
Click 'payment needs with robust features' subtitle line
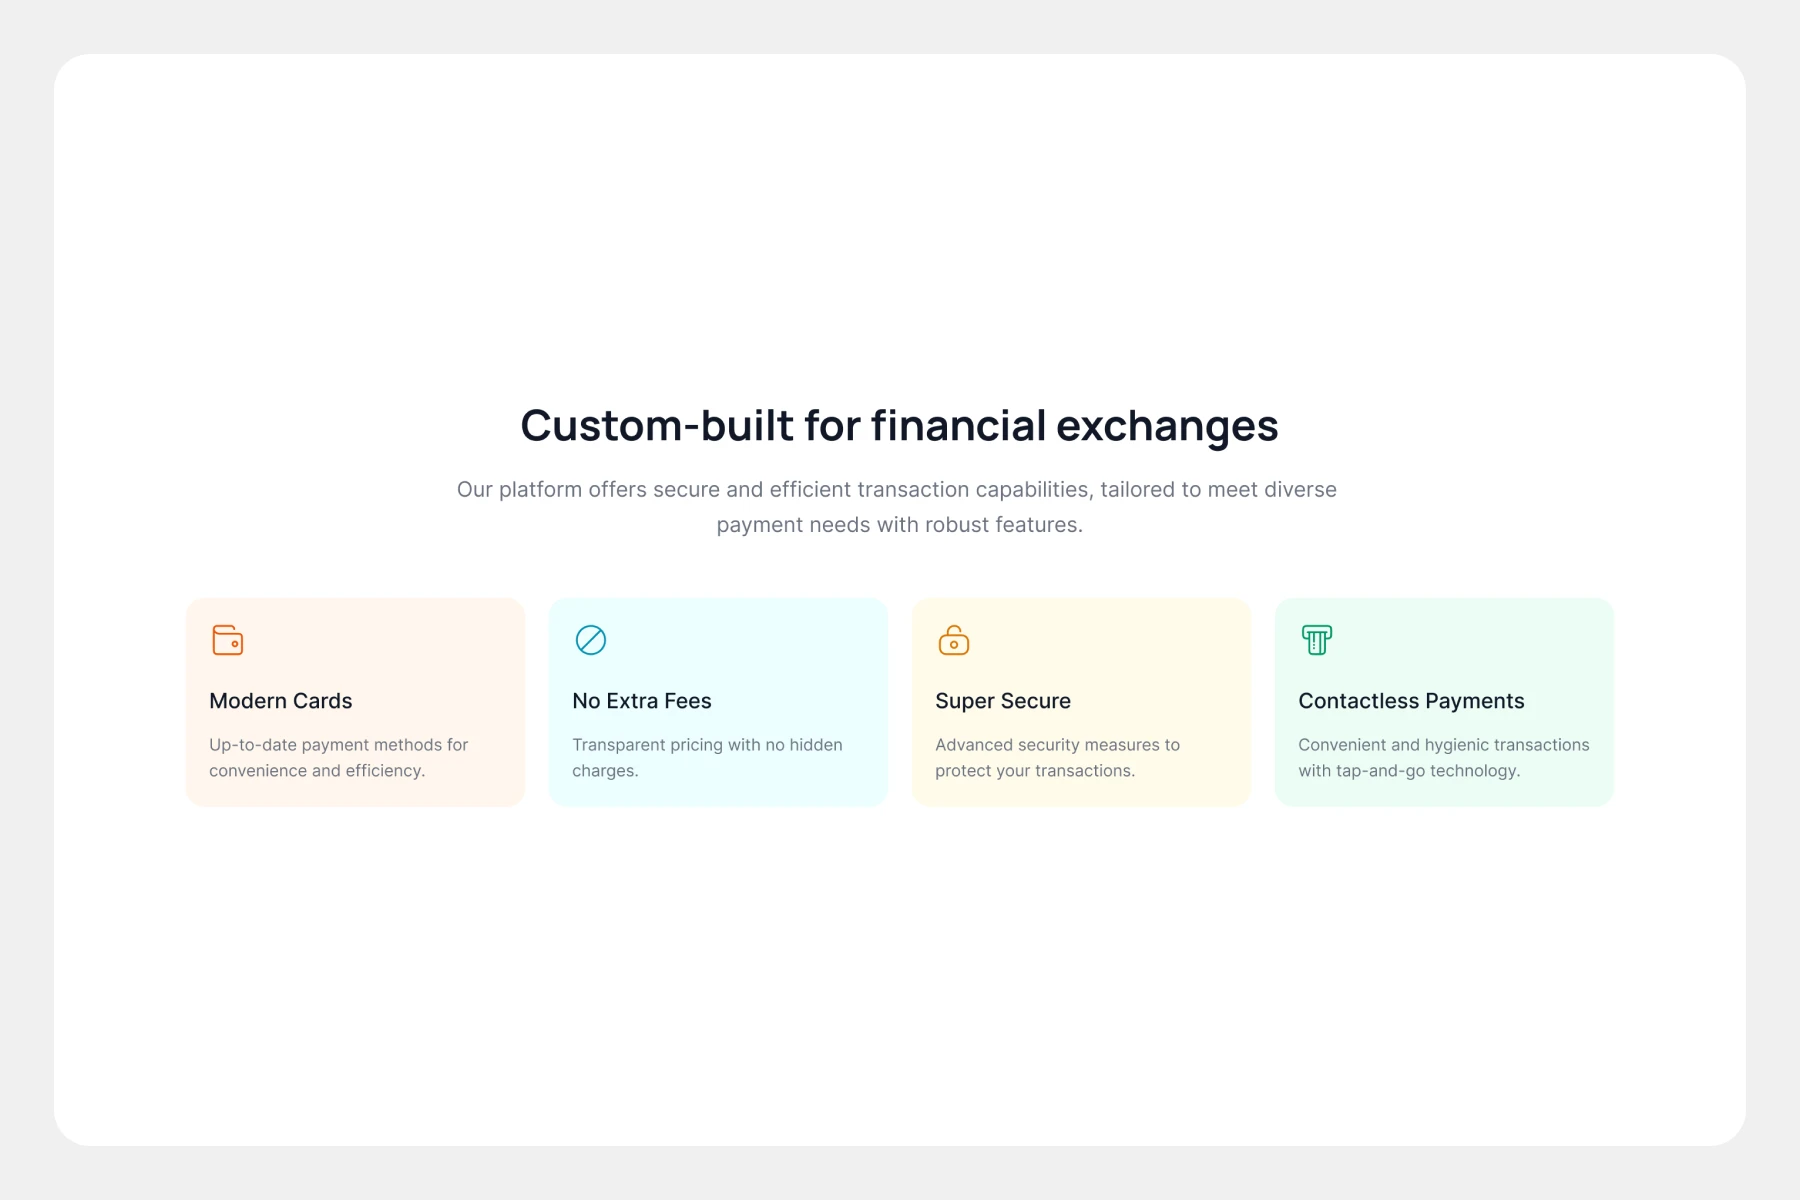click(x=899, y=525)
